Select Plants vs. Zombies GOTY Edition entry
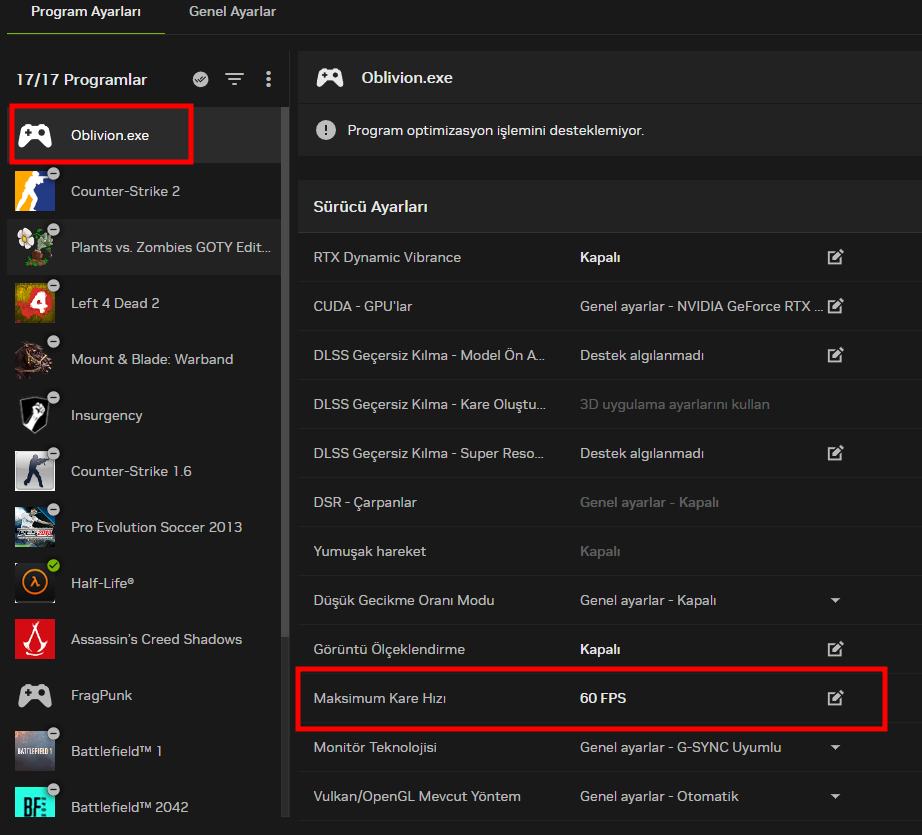The width and height of the screenshot is (922, 835). click(x=144, y=247)
